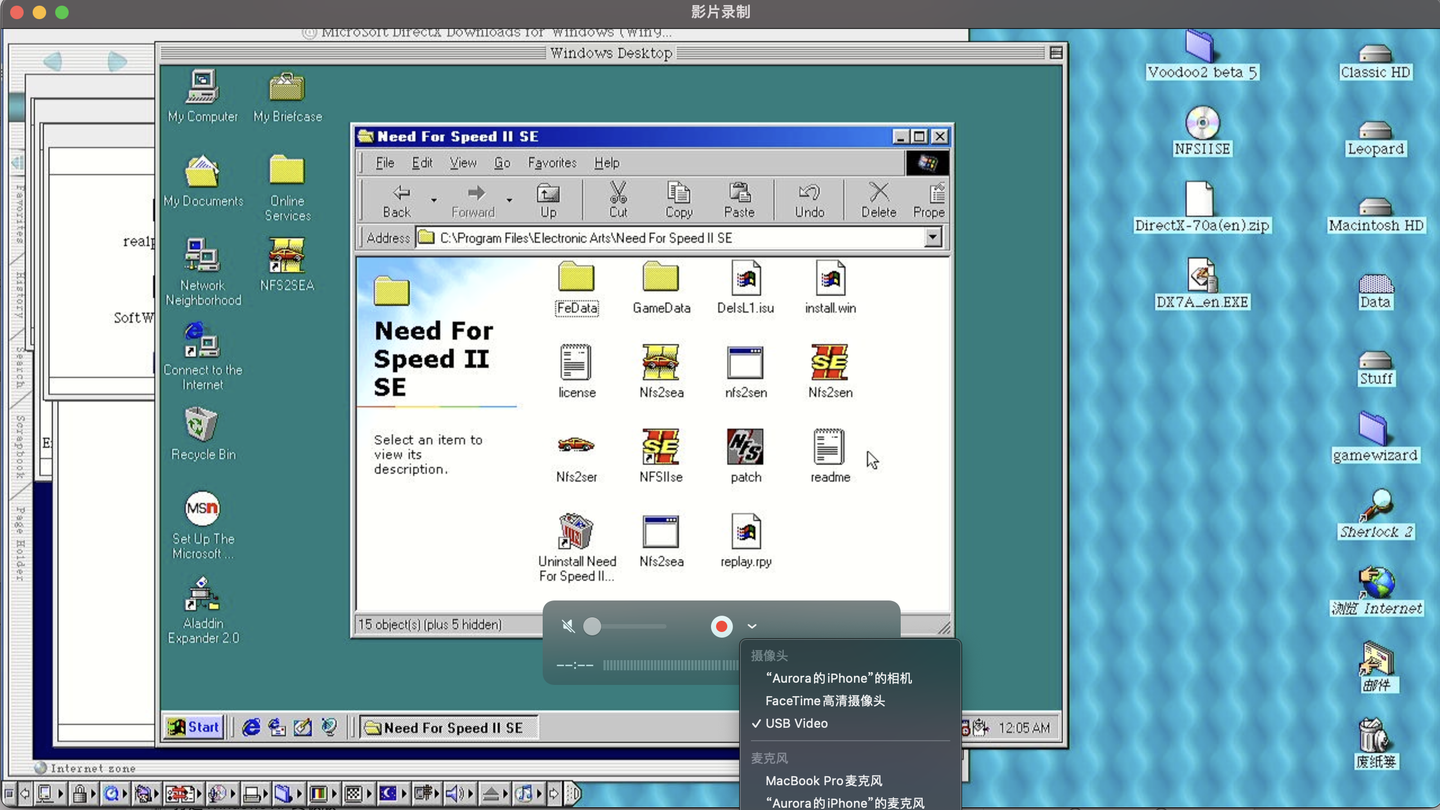Toggle the recording options chevron

[752, 627]
